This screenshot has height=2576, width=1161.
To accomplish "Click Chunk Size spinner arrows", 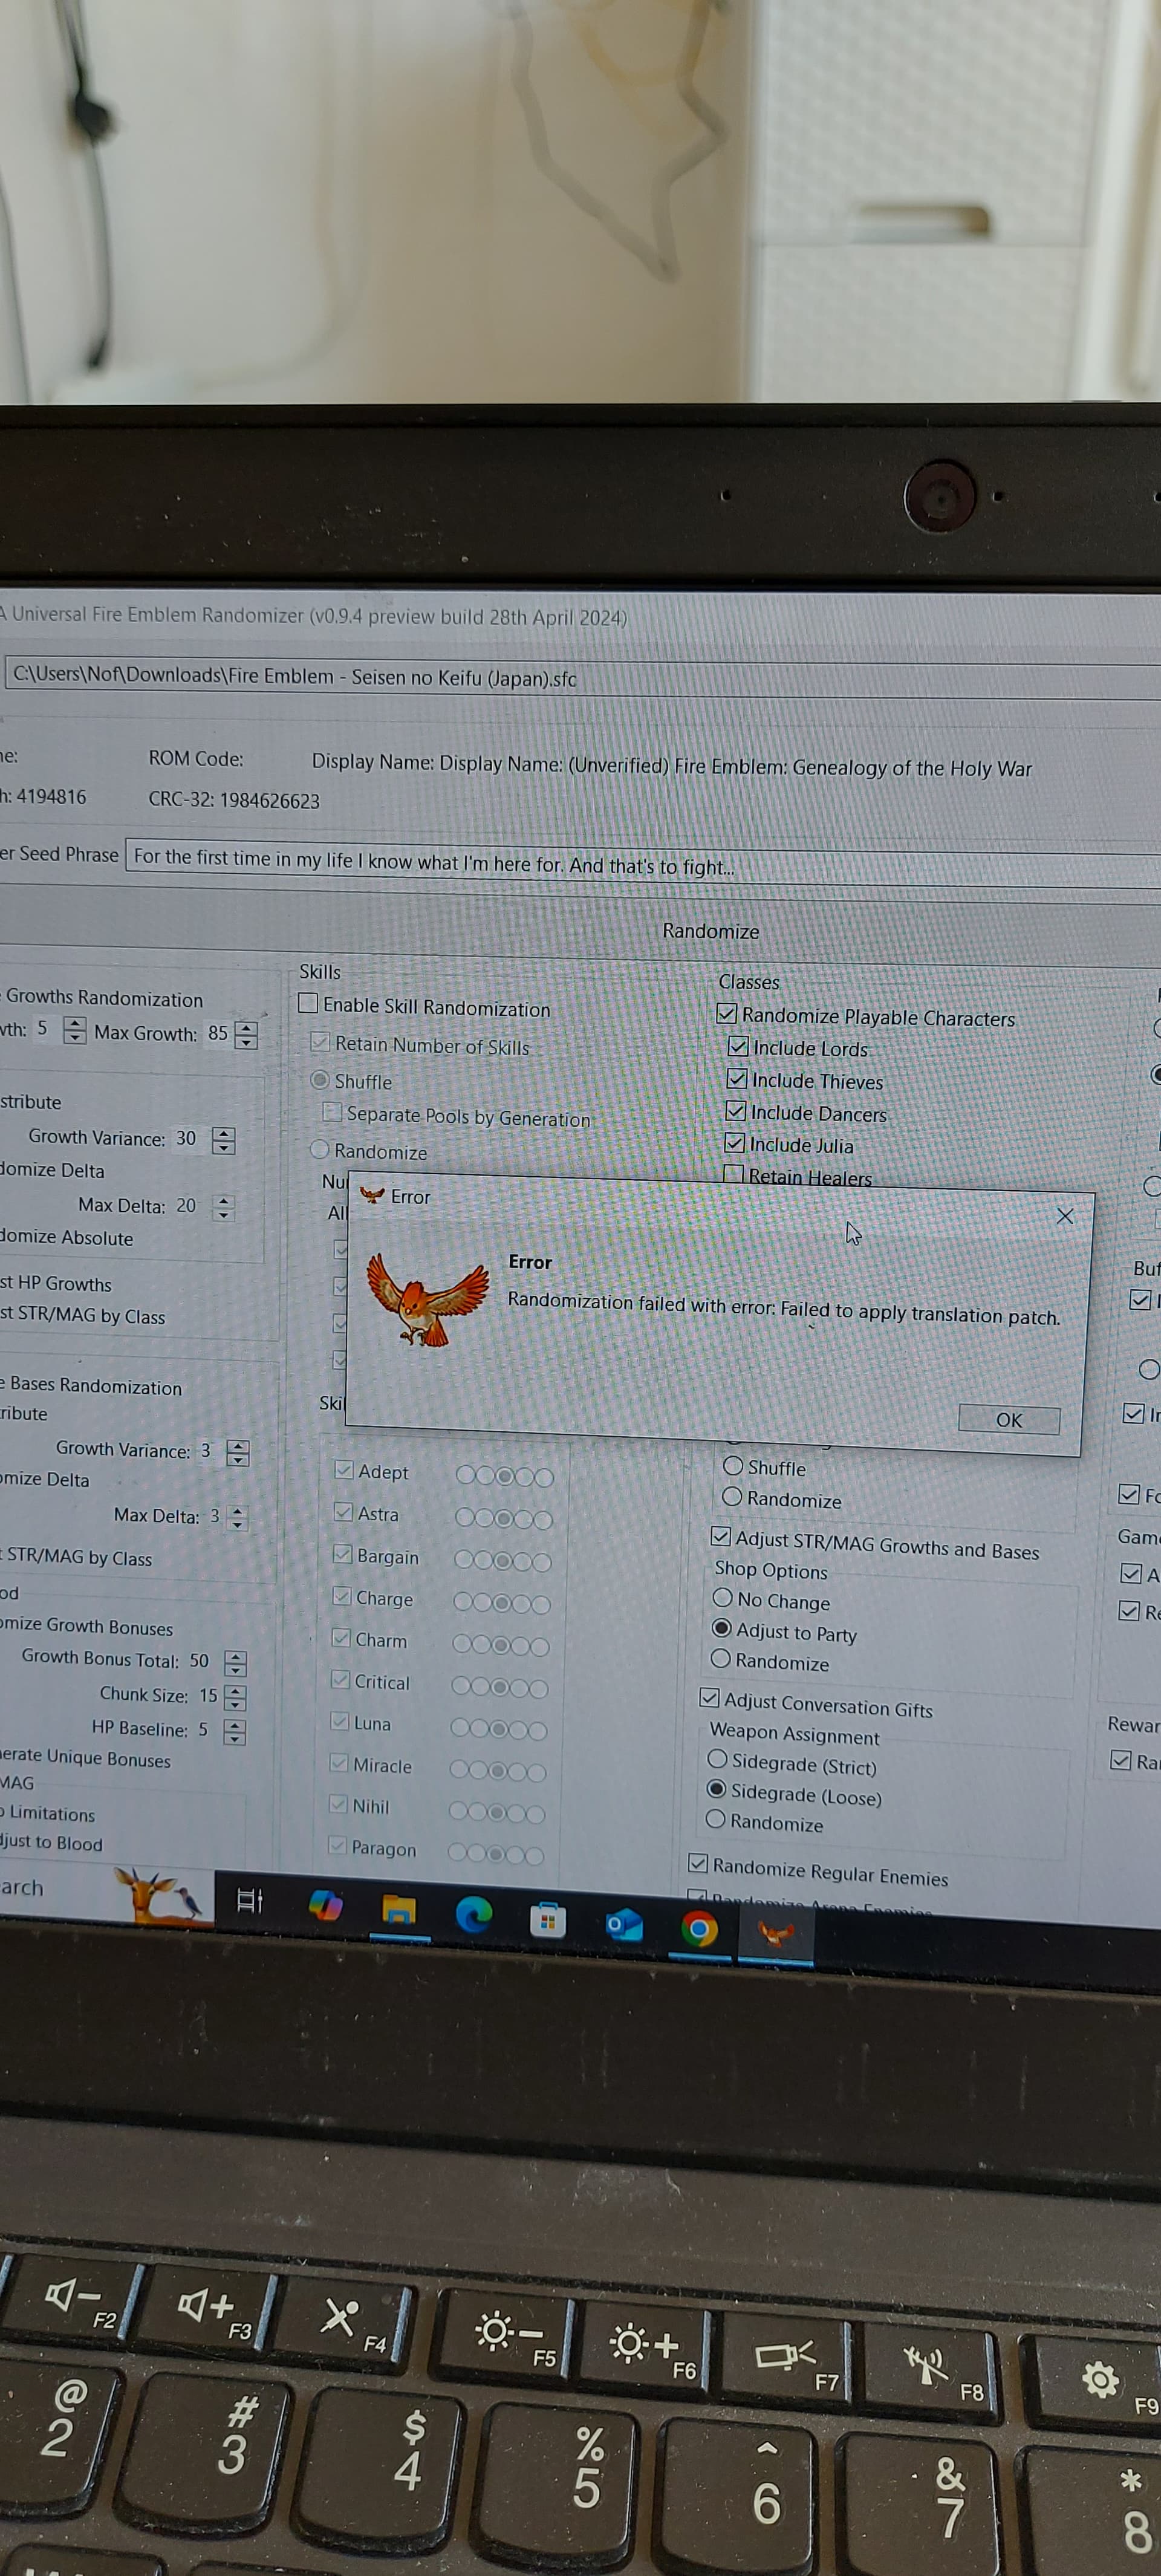I will pos(235,1697).
